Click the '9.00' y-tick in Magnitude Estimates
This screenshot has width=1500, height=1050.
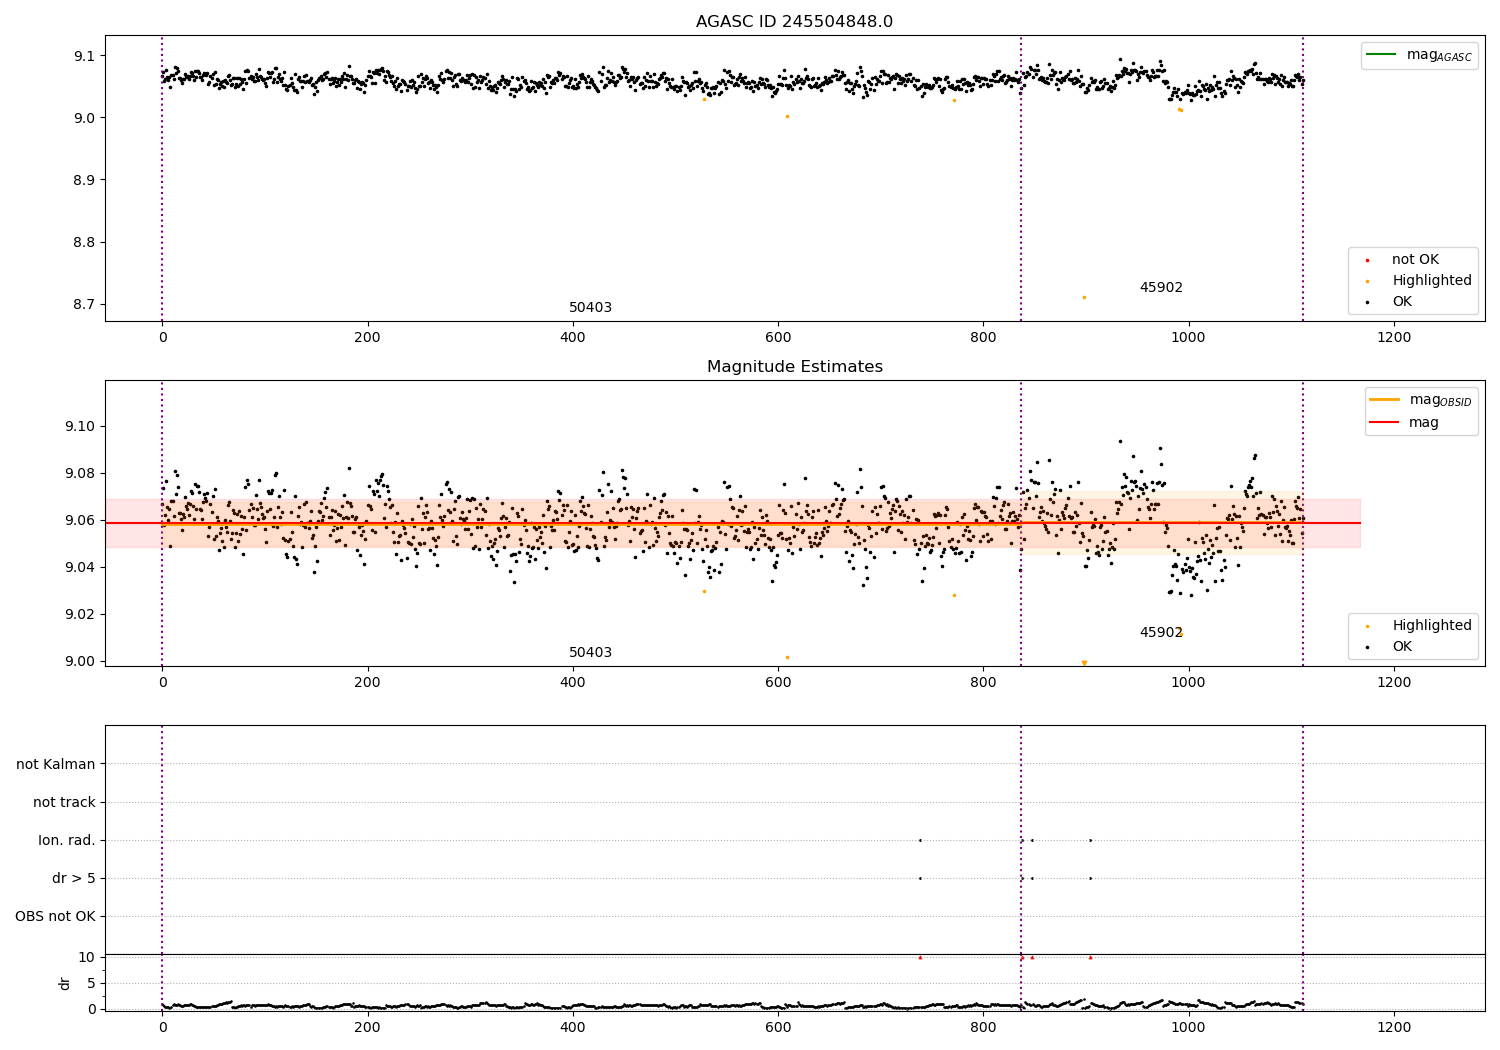click(80, 662)
